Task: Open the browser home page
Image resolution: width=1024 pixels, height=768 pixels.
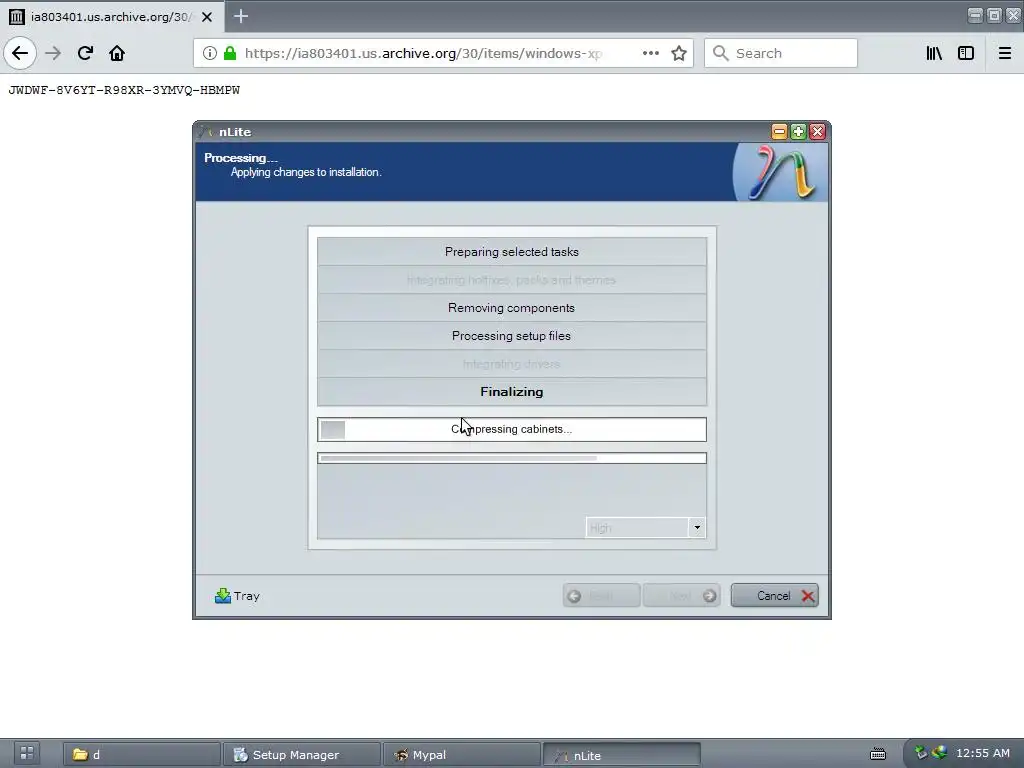Action: (117, 53)
